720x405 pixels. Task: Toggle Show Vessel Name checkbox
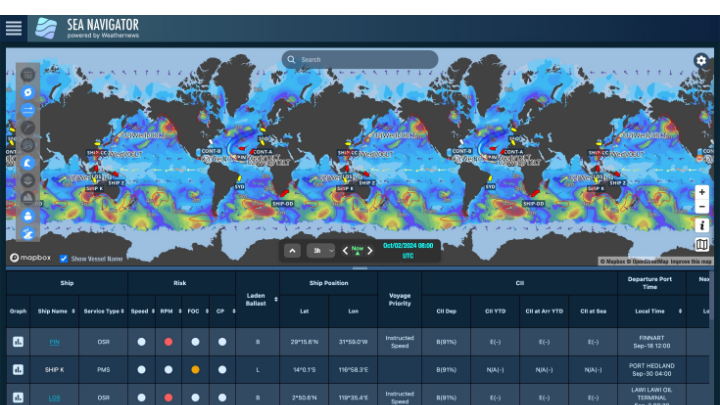point(64,259)
